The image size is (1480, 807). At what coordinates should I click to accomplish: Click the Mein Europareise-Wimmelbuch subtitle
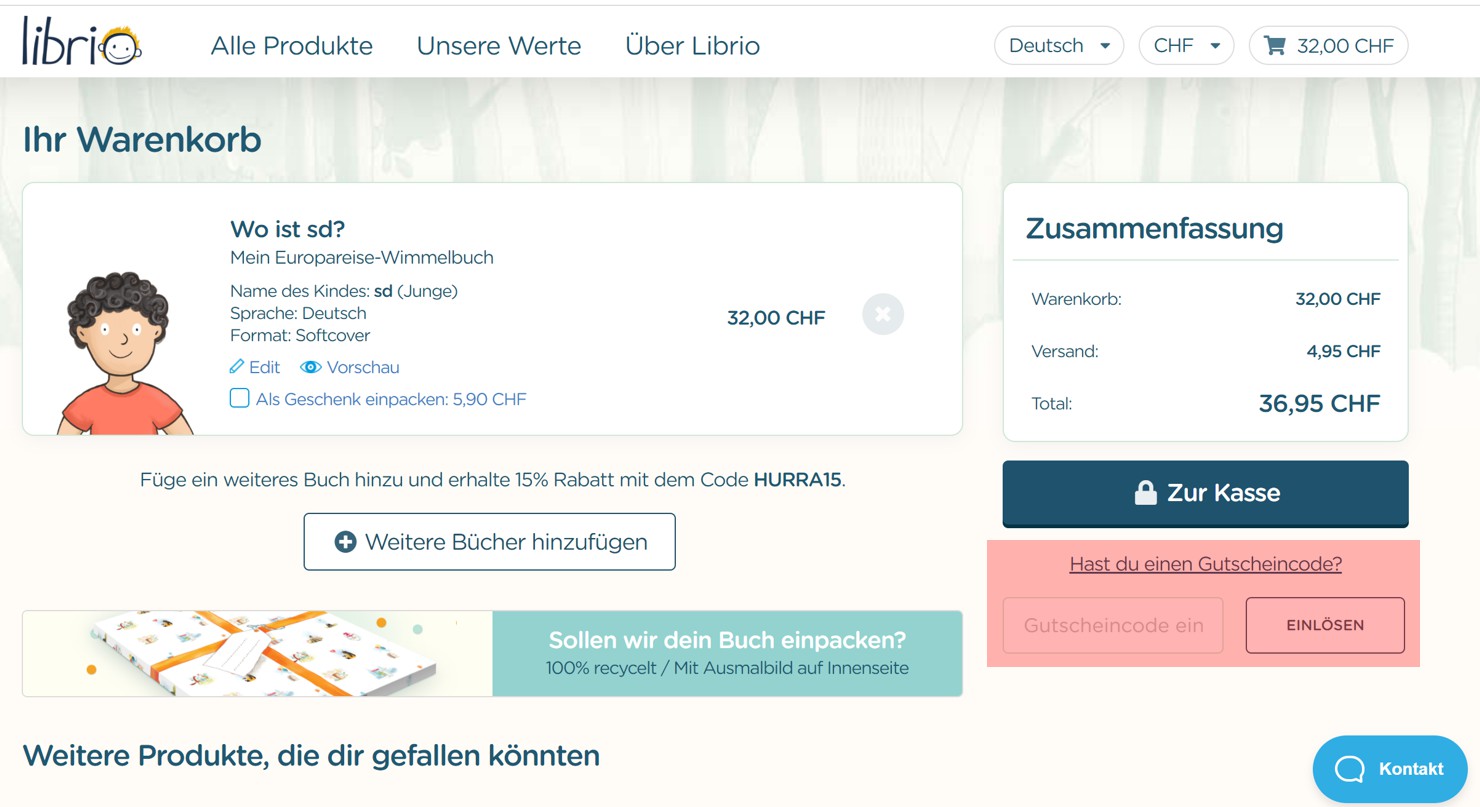pos(362,257)
